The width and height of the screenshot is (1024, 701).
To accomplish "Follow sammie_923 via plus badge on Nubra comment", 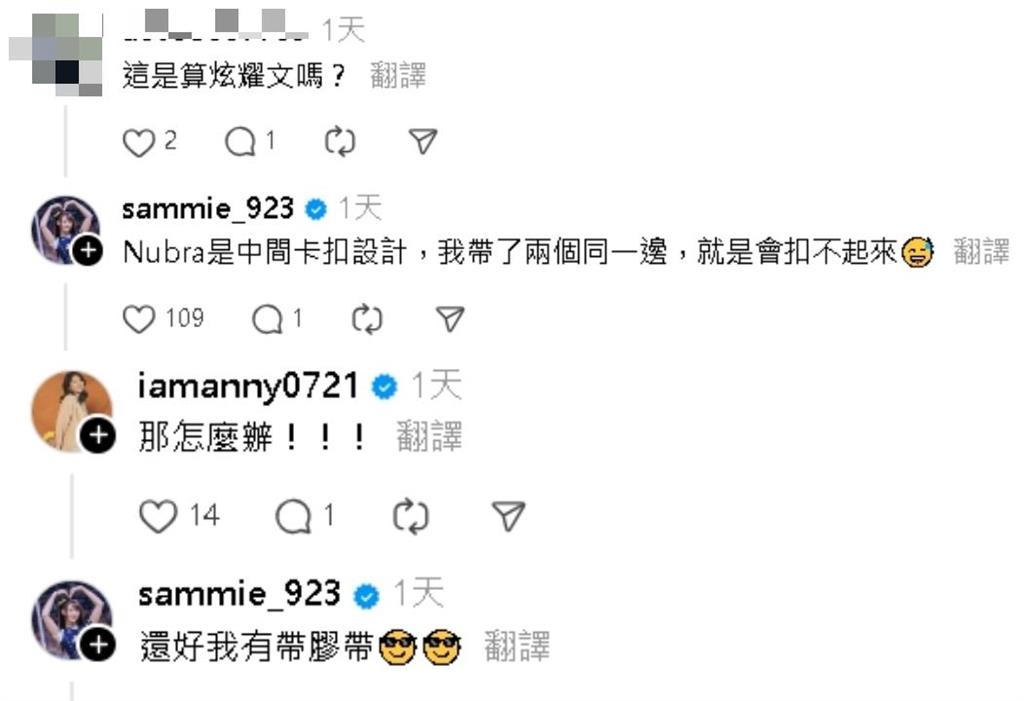I will click(88, 251).
